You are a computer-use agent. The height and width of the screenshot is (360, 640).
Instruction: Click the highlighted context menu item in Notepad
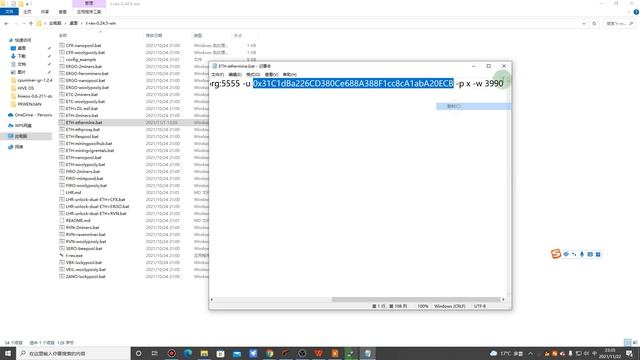473,106
